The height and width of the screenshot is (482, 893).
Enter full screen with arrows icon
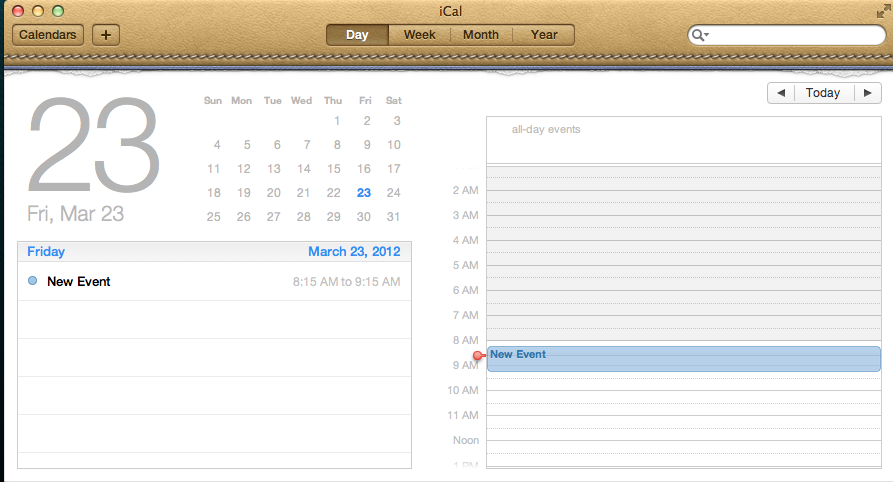[x=884, y=11]
